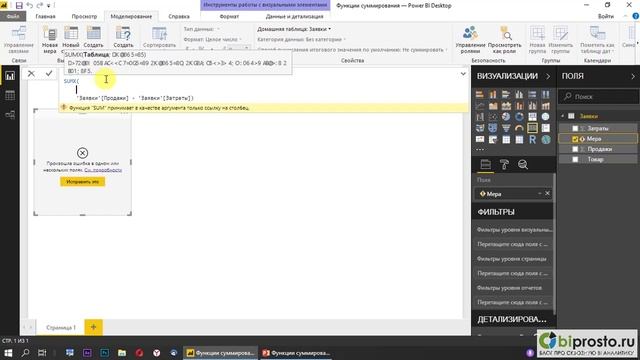This screenshot has width=640, height=360.
Task: Expand the formula bar with the chevron
Action: click(463, 74)
